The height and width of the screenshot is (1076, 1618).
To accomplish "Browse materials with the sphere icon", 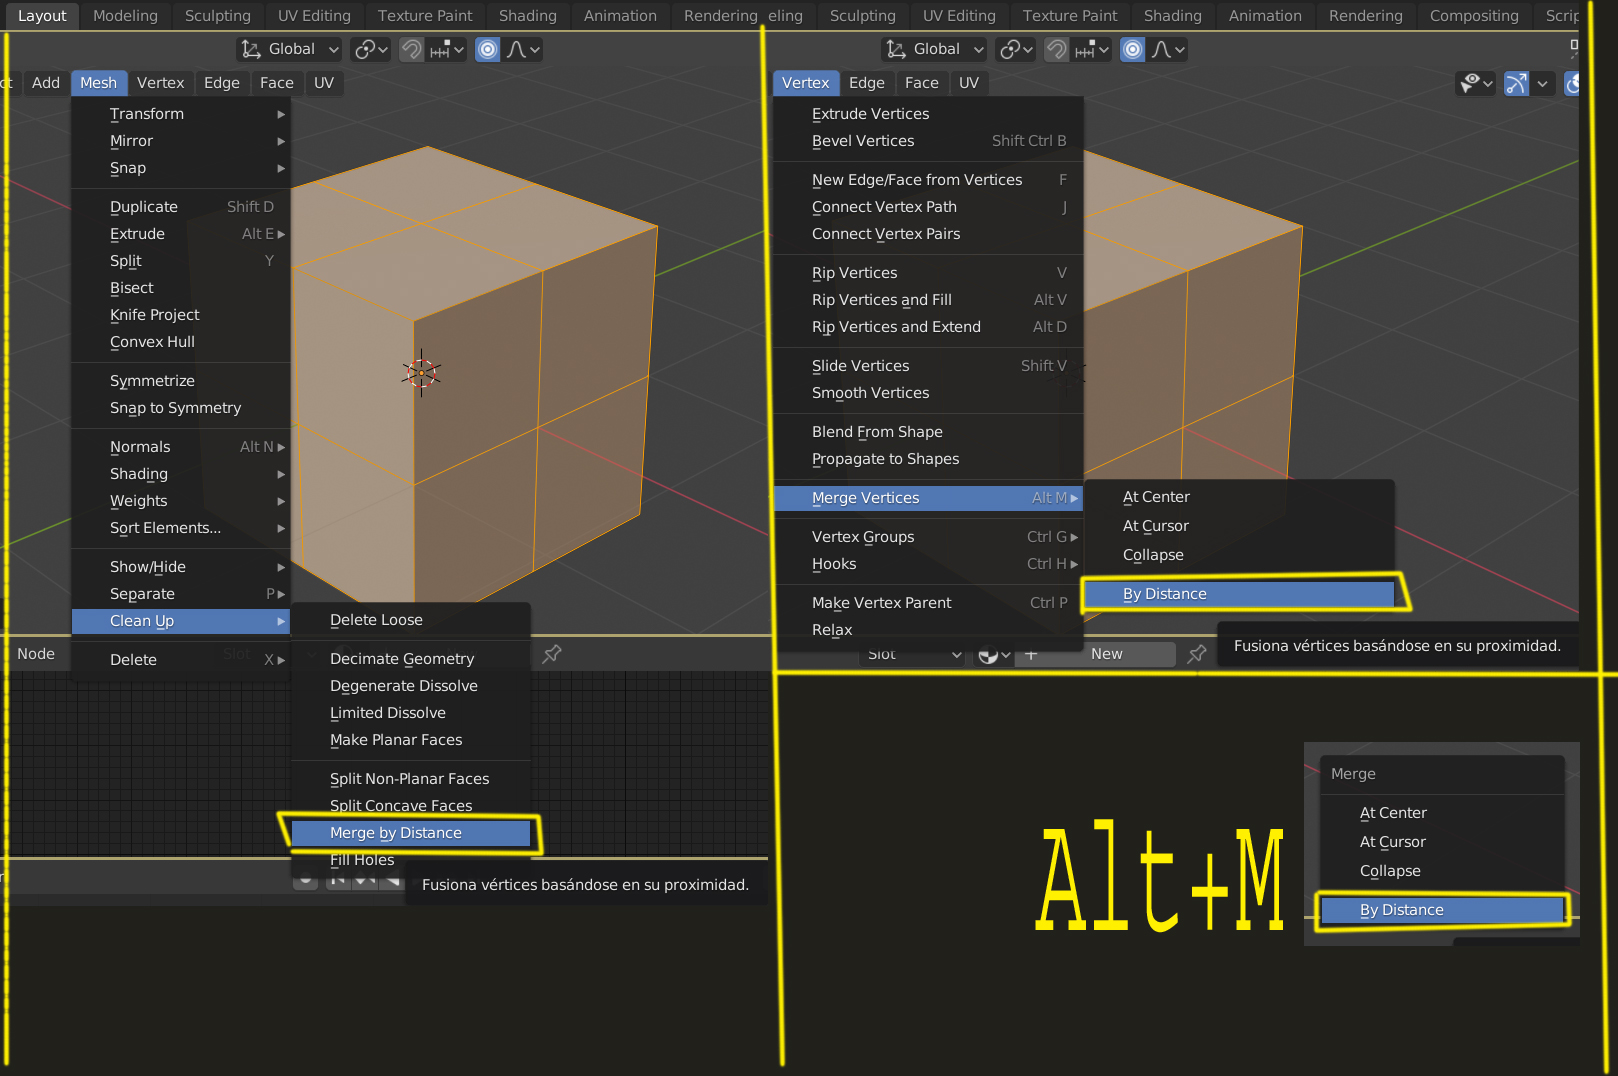I will pyautogui.click(x=994, y=655).
